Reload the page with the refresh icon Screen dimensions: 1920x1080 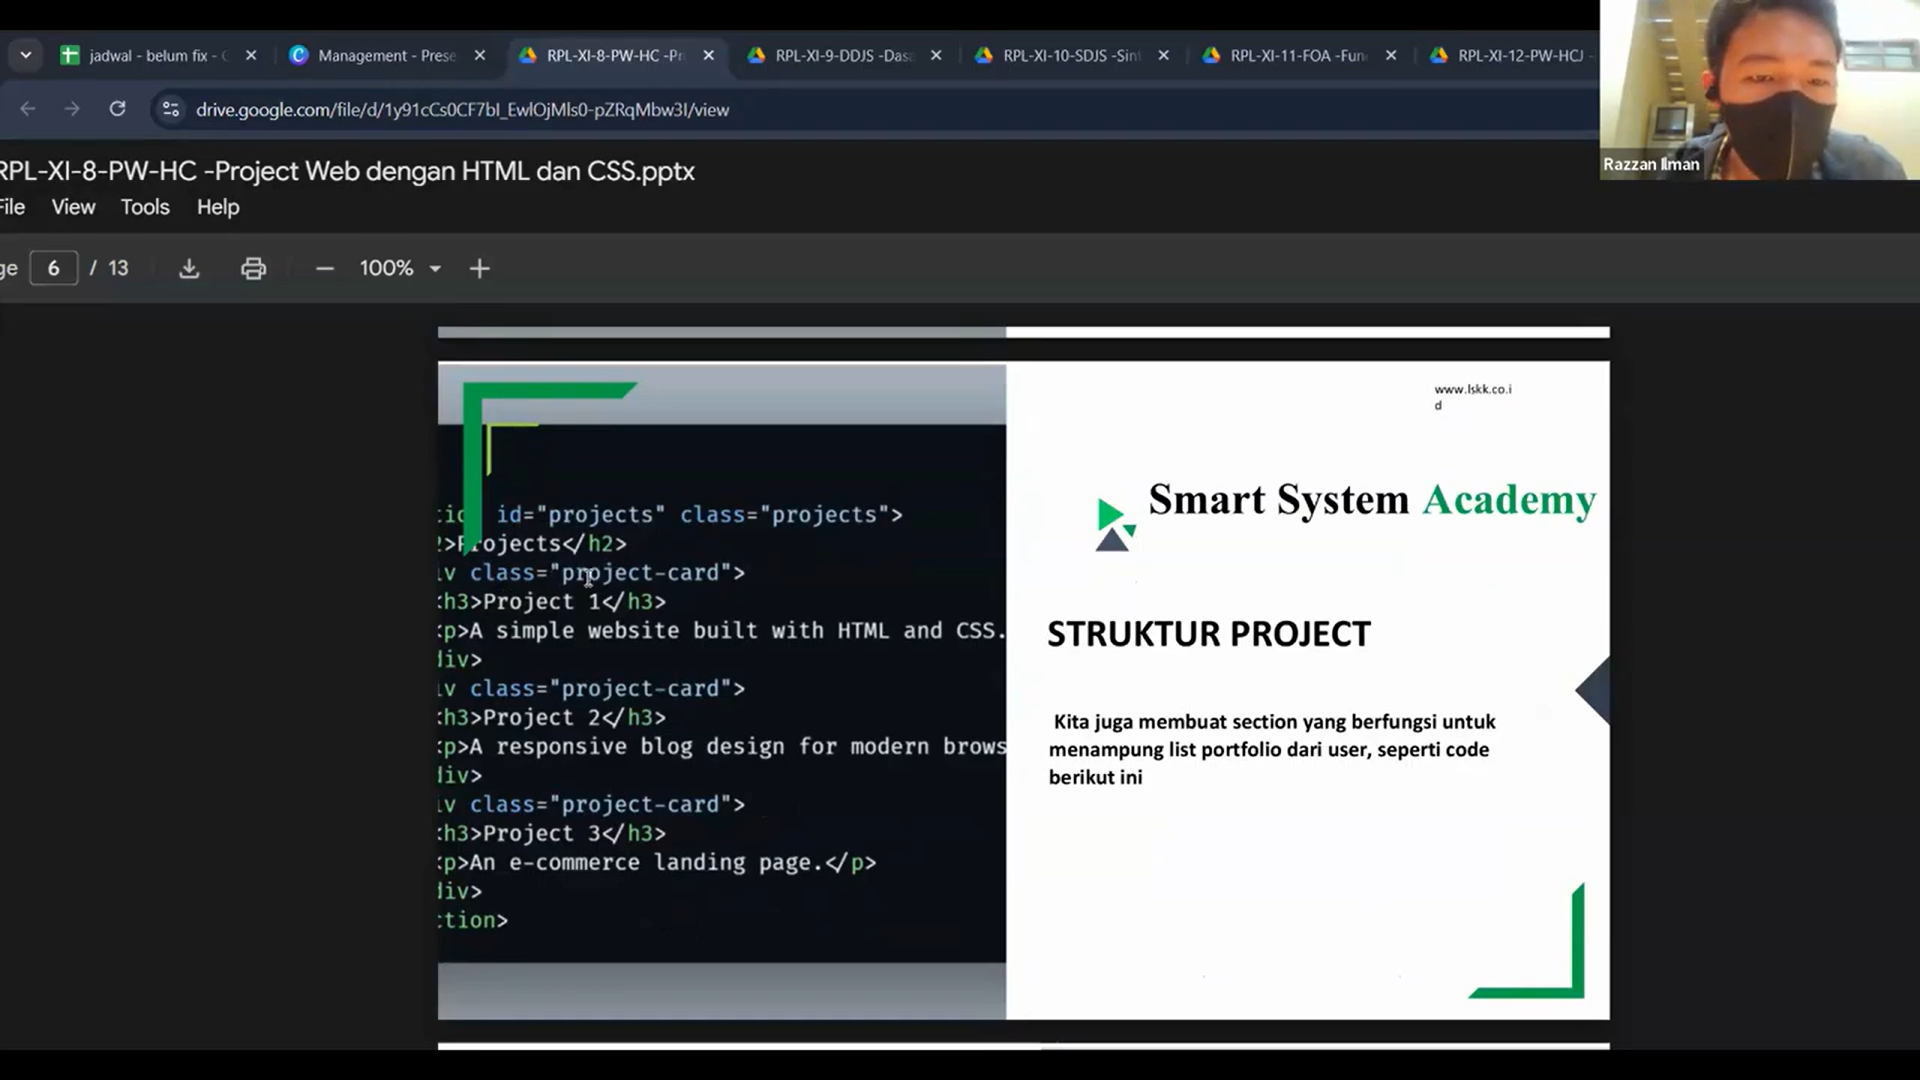tap(117, 109)
